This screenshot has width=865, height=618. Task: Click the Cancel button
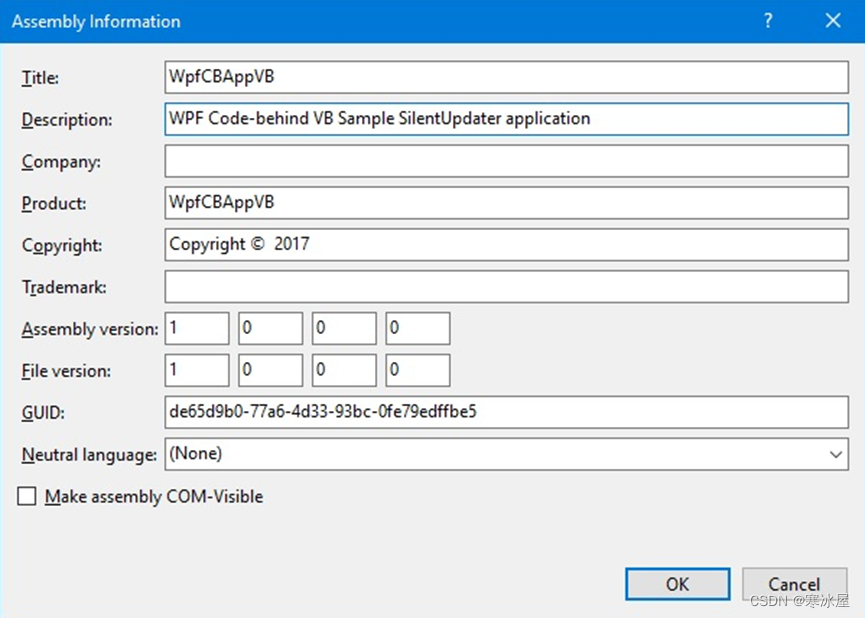(794, 584)
